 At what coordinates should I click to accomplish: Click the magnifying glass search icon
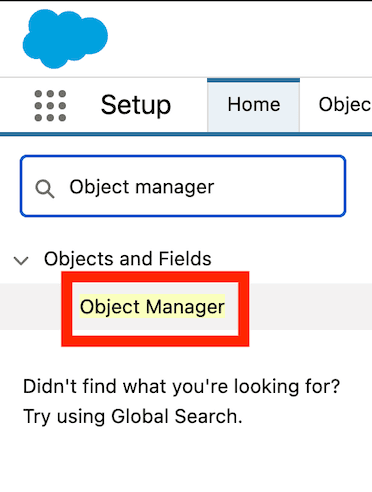pos(45,189)
